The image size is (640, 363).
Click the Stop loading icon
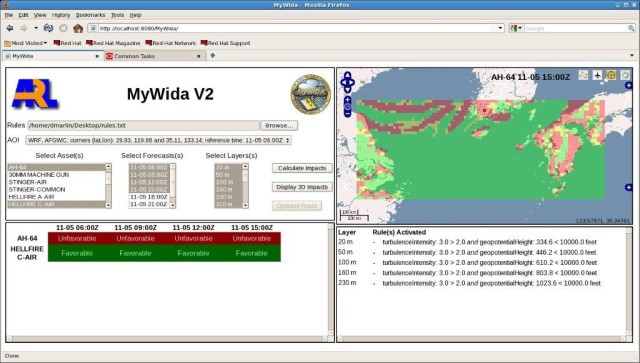[x=63, y=28]
